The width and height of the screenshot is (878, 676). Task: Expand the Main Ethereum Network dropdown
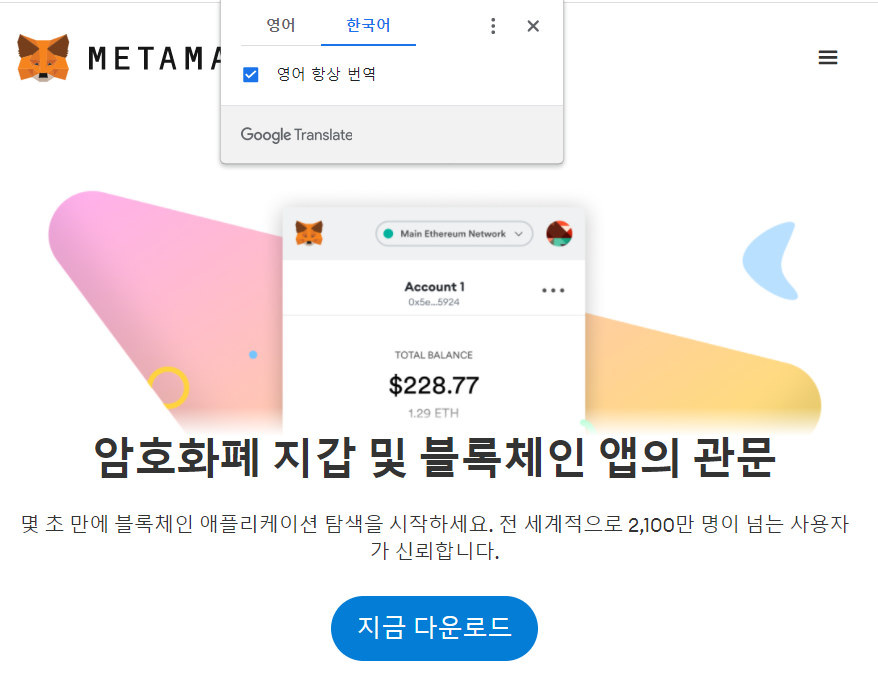click(454, 234)
